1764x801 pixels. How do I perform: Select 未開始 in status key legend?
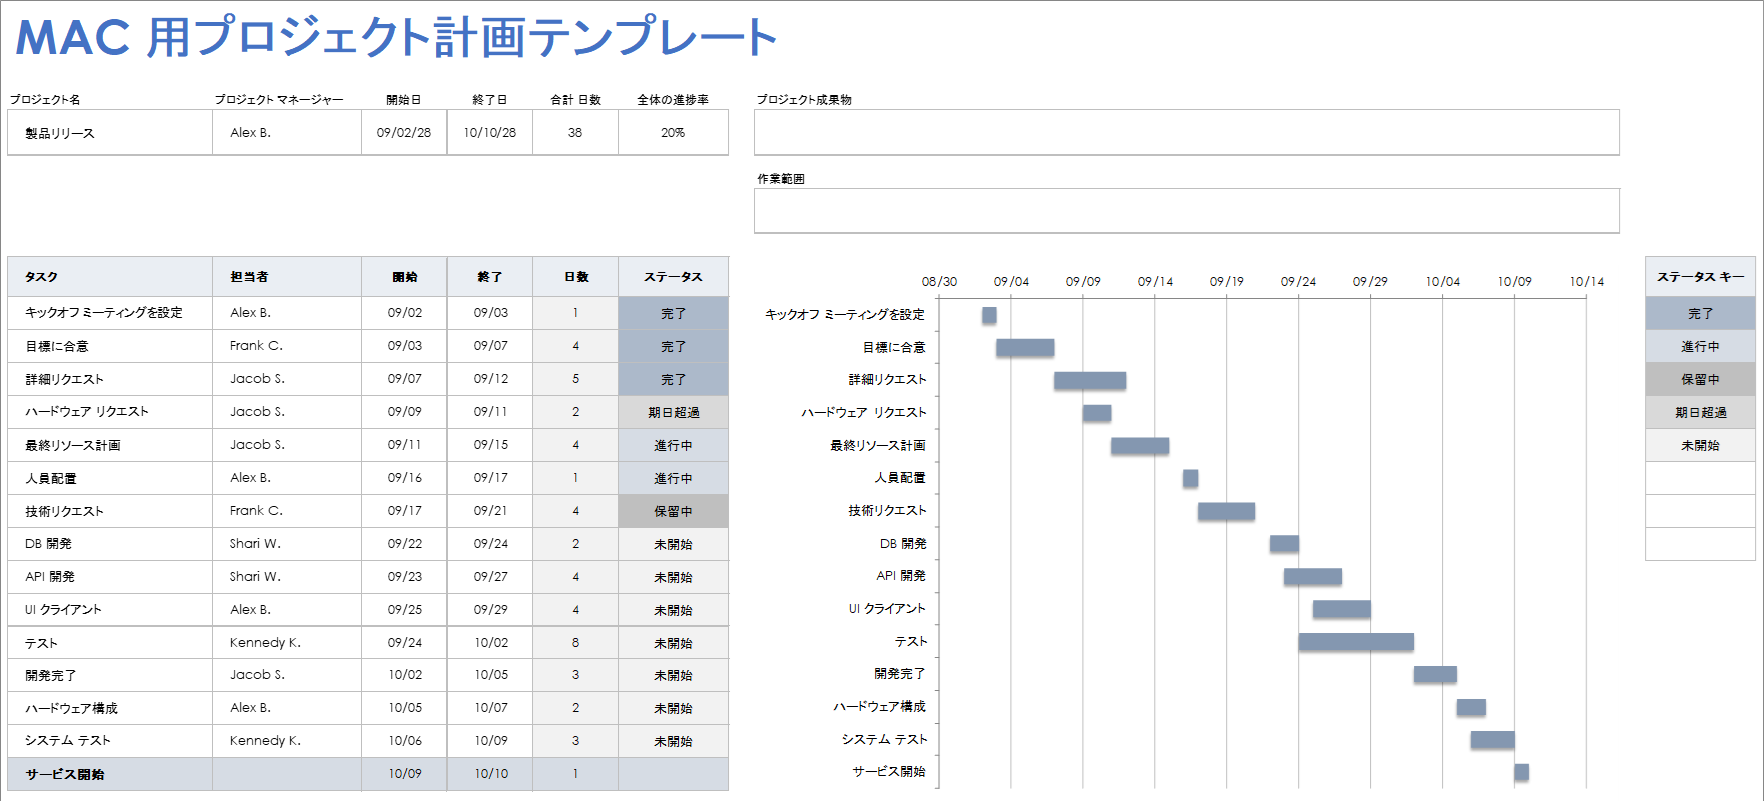click(1700, 445)
